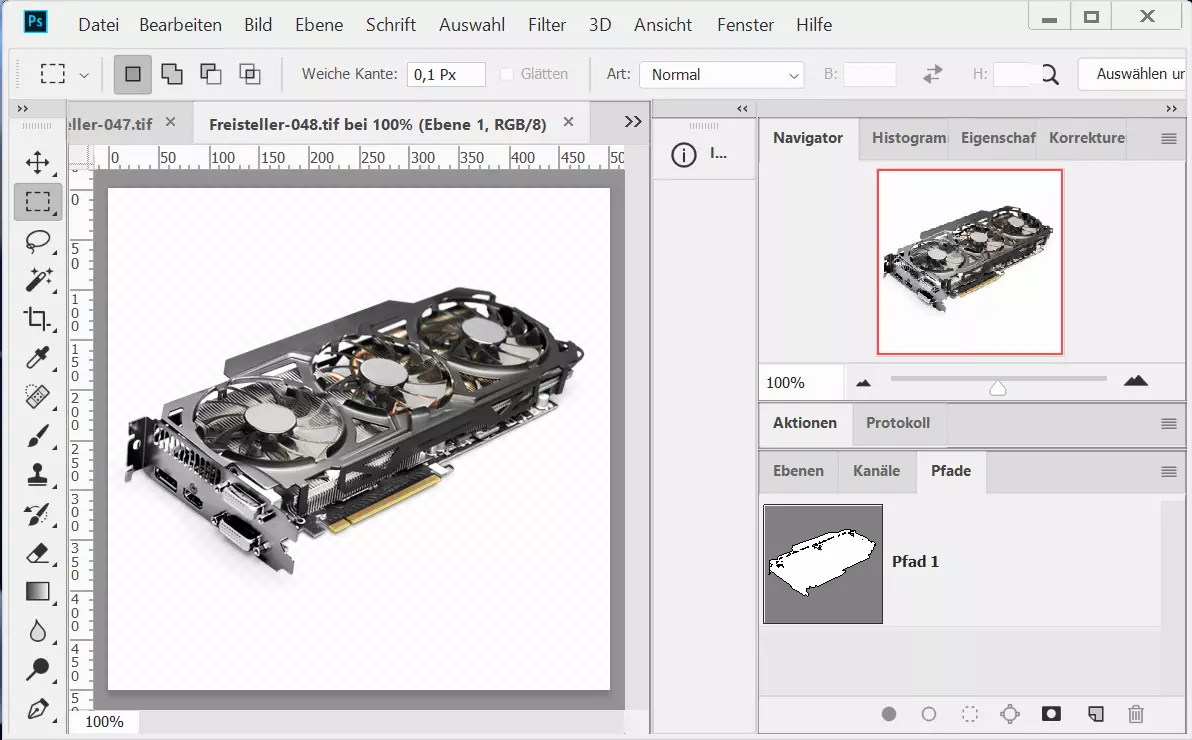Select the Pen tool
Viewport: 1192px width, 740px height.
38,709
